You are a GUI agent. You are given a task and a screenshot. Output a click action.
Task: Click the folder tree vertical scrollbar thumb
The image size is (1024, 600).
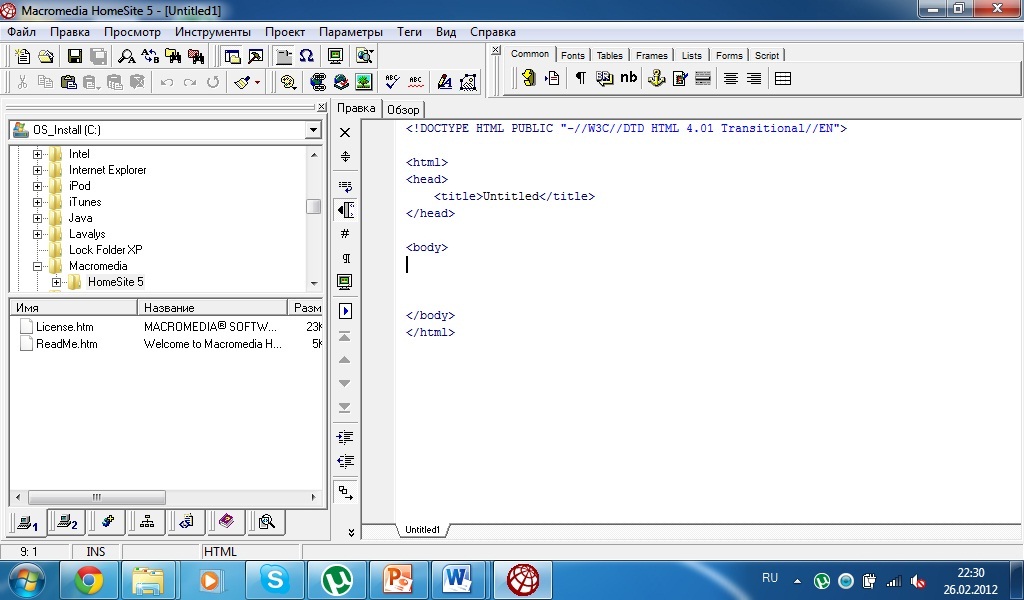click(313, 206)
